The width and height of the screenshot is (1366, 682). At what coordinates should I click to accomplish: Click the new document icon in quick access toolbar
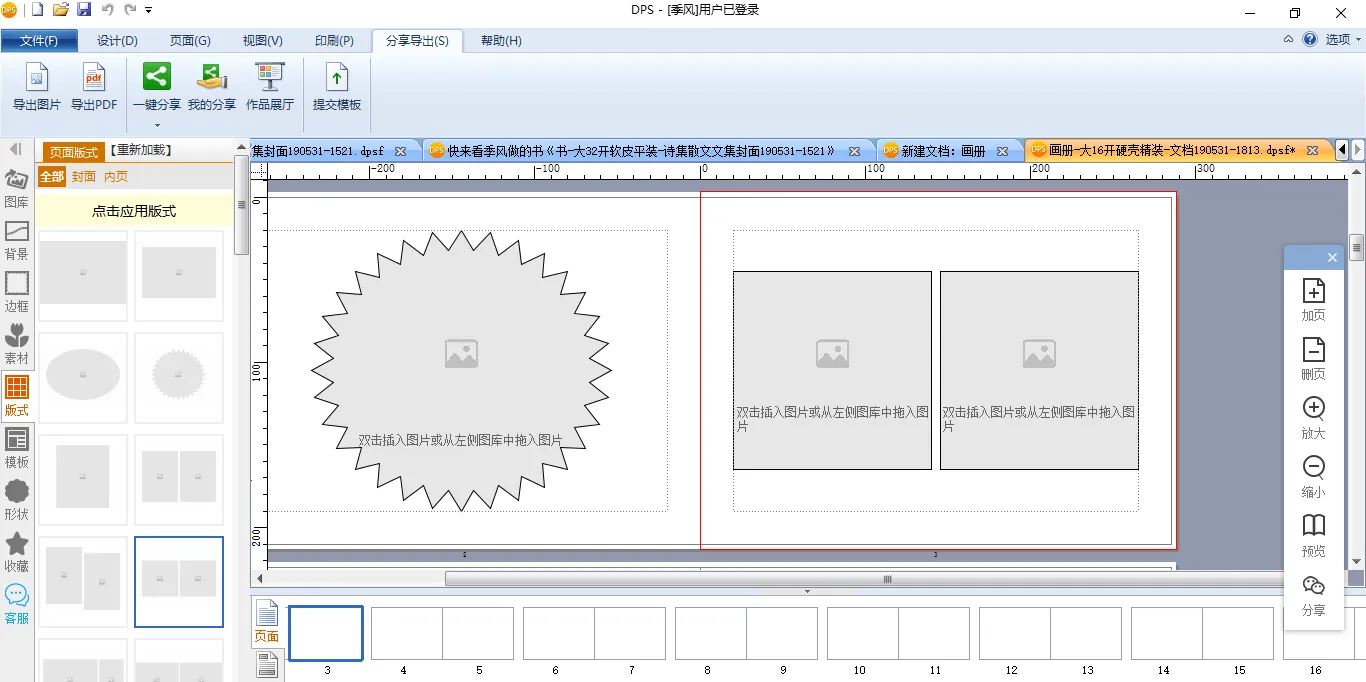(38, 10)
